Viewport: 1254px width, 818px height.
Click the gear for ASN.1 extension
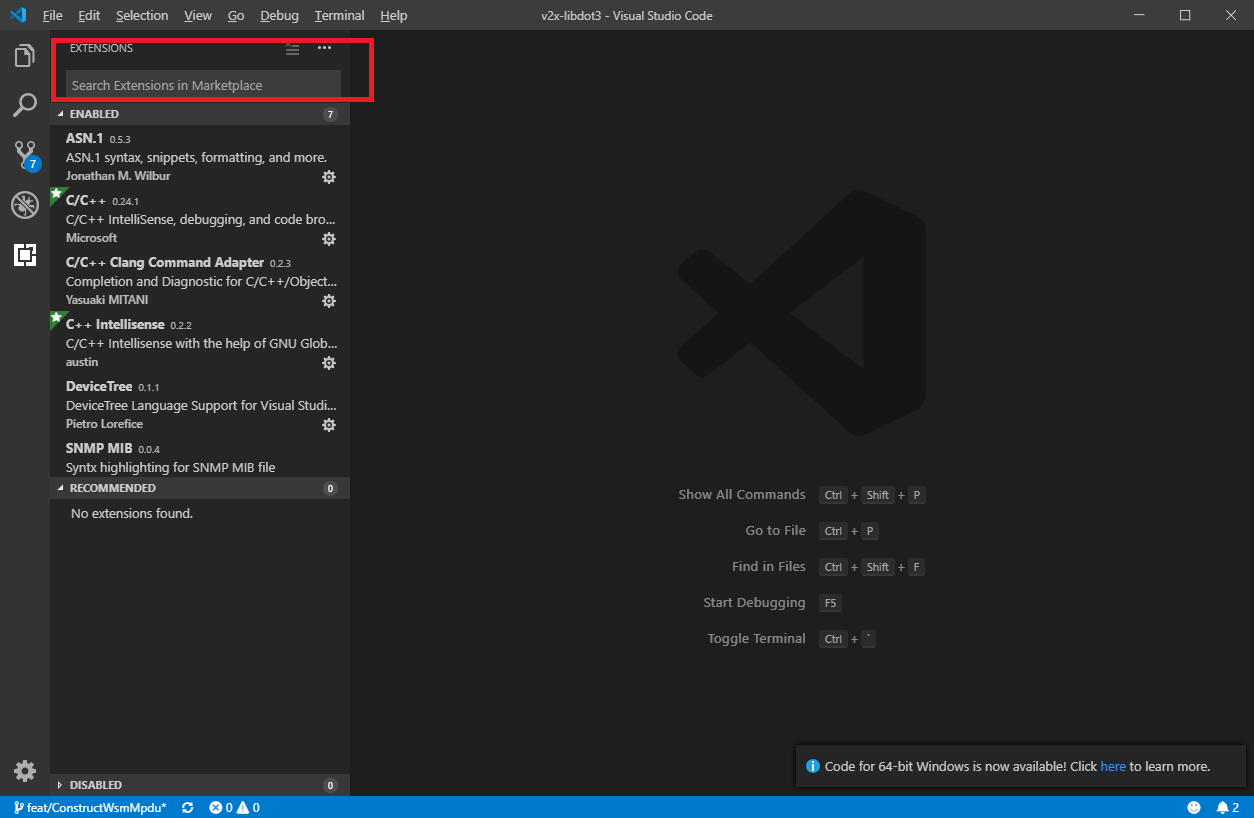click(x=329, y=177)
